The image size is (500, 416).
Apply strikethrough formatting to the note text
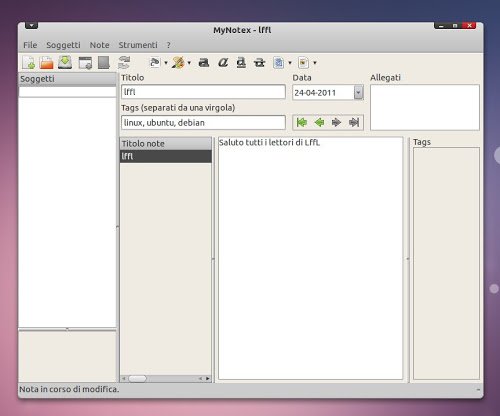[259, 62]
